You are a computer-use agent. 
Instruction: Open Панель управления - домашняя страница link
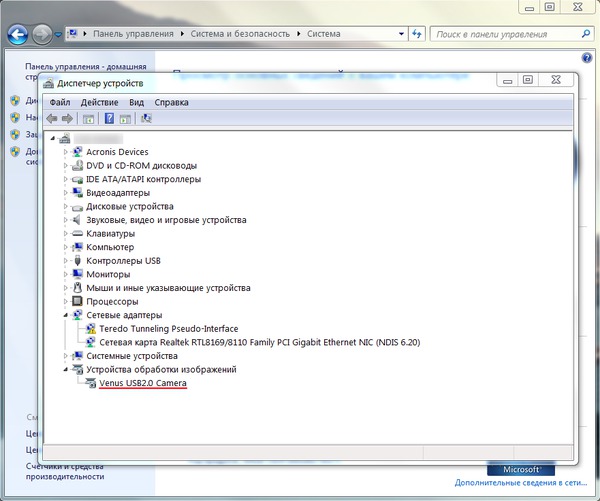pos(86,72)
